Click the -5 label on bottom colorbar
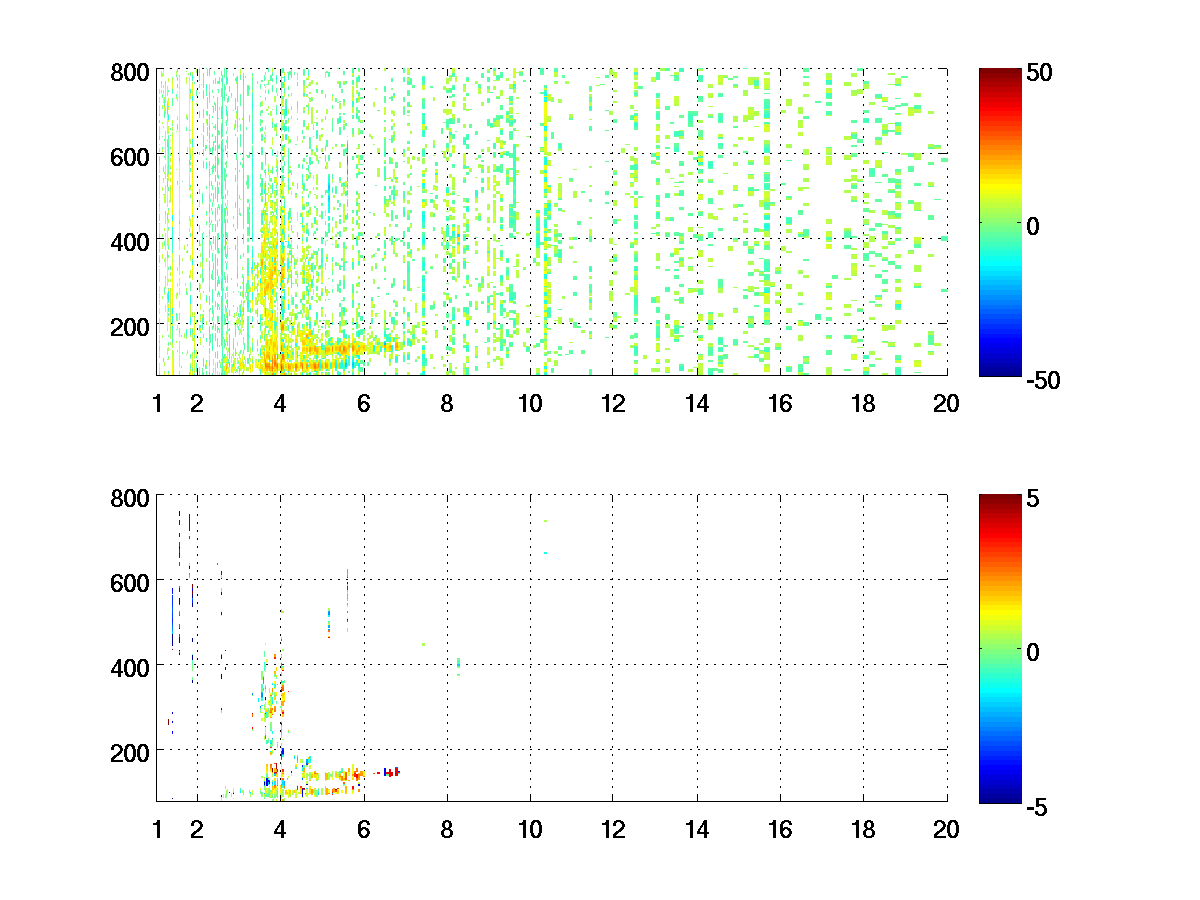This screenshot has height=900, width=1200. click(1037, 806)
